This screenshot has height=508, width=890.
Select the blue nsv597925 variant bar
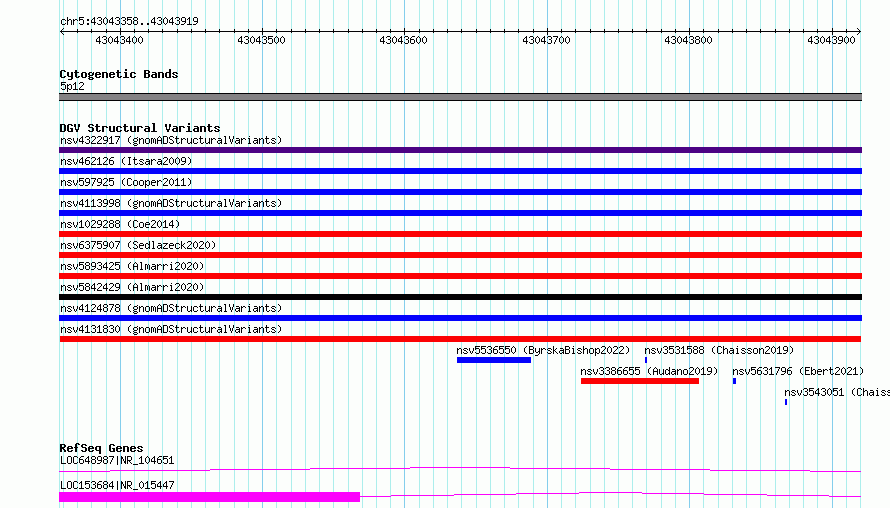(x=460, y=192)
